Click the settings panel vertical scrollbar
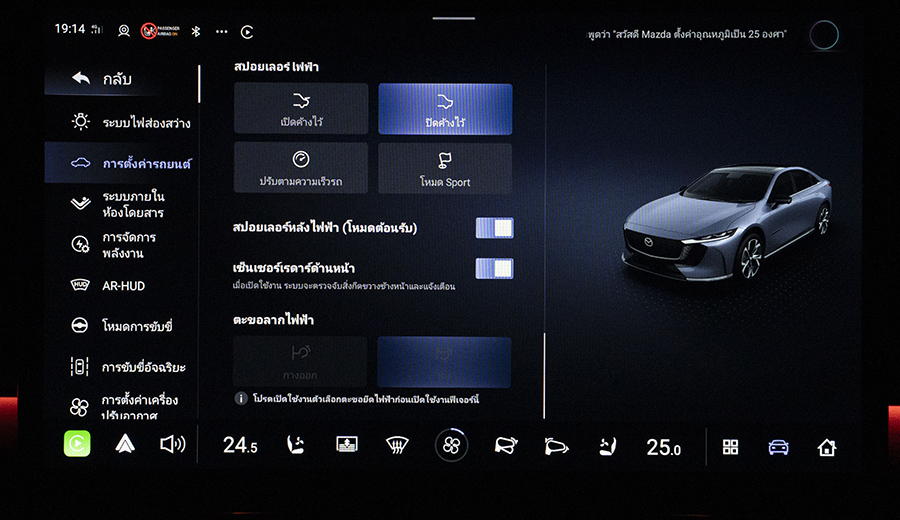The image size is (900, 520). pyautogui.click(x=544, y=375)
